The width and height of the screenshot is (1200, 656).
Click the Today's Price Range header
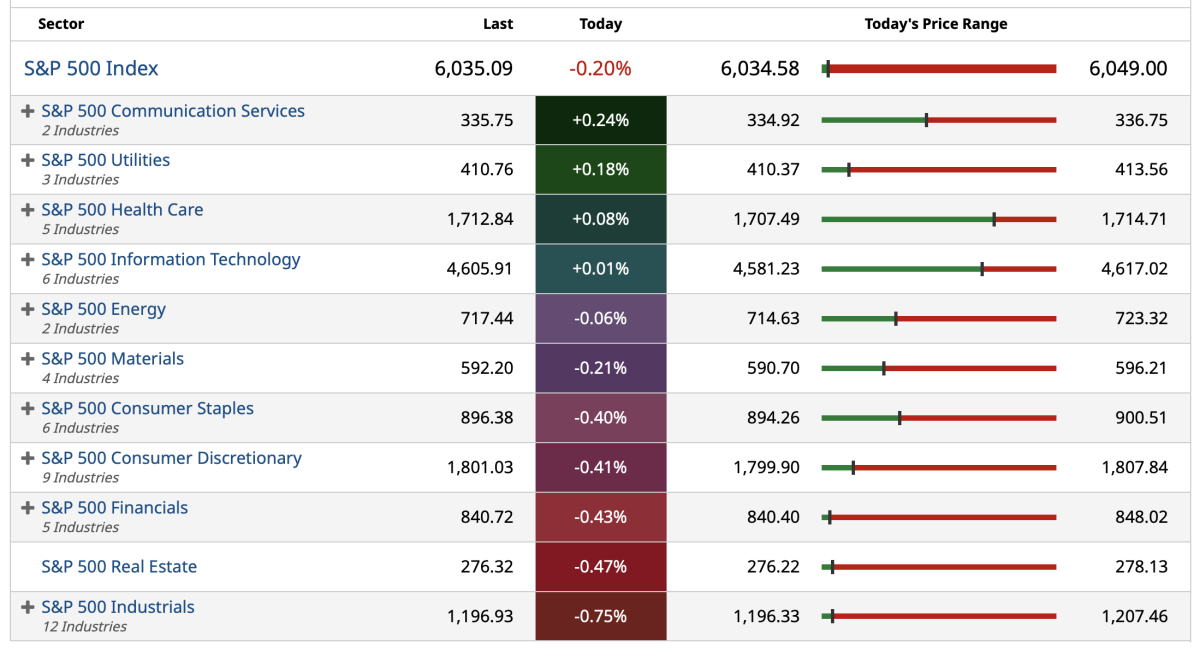click(936, 24)
